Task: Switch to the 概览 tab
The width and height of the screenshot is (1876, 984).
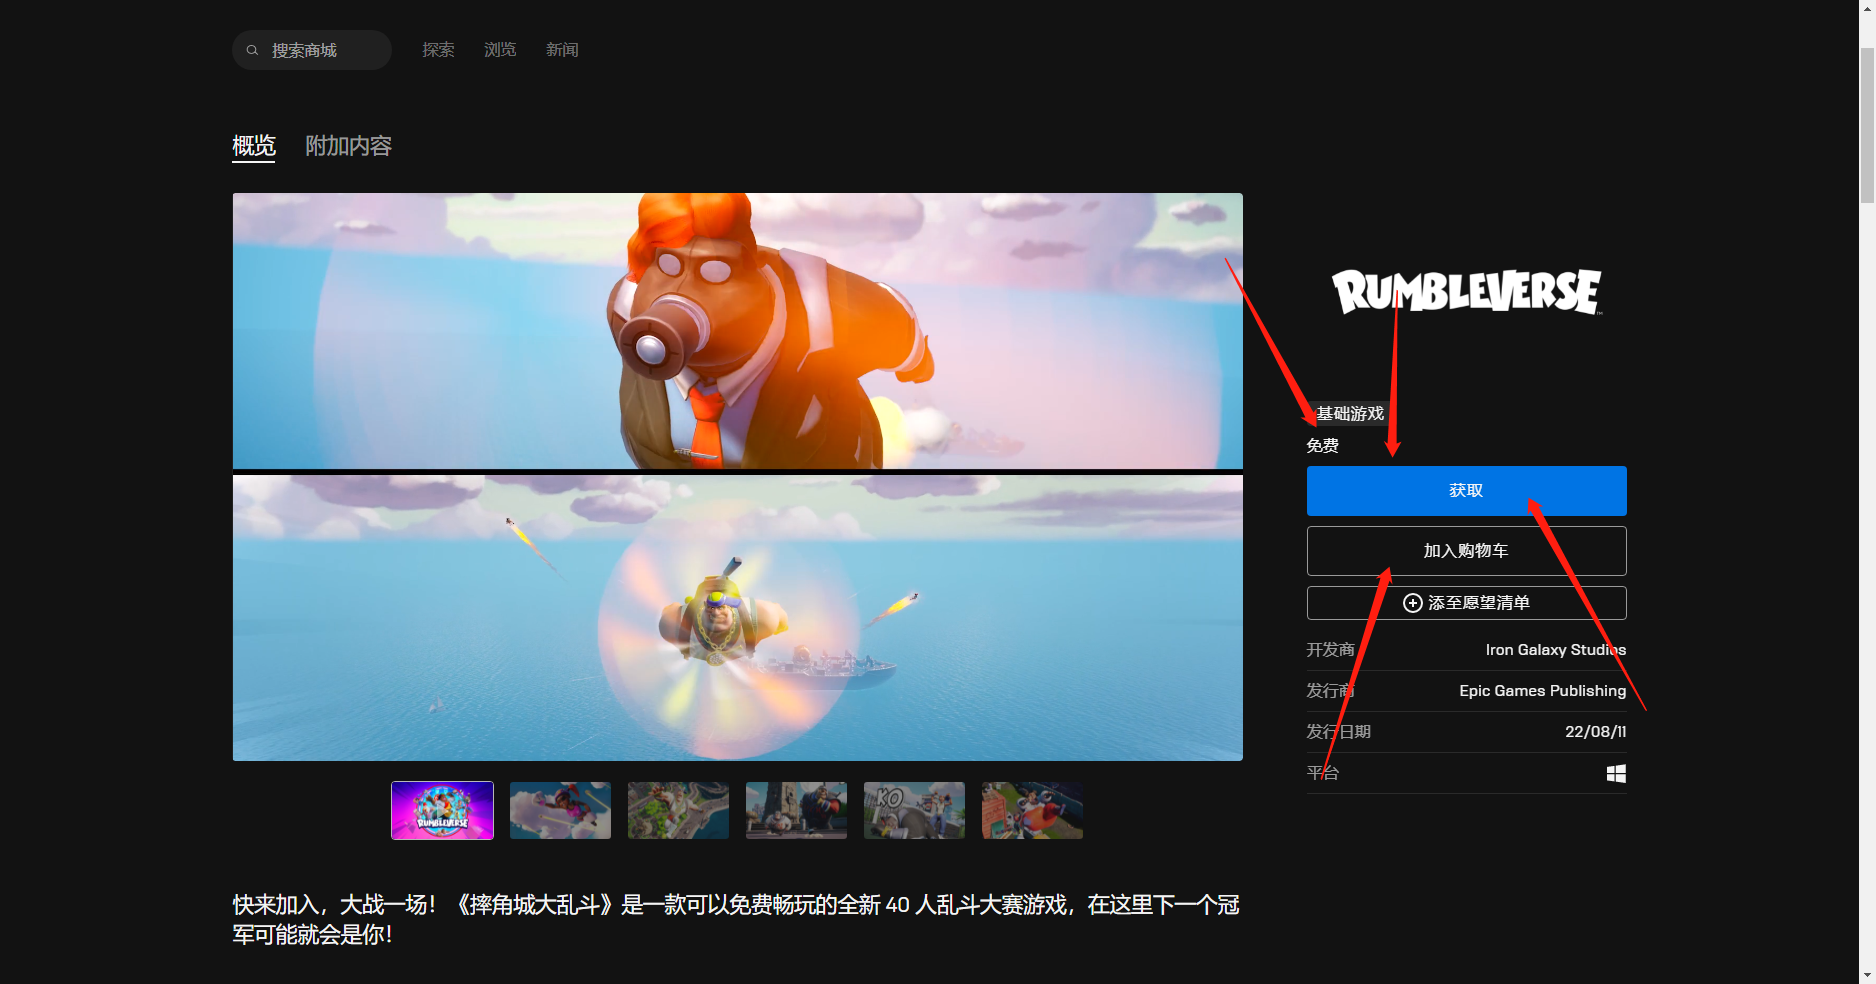Action: [254, 146]
